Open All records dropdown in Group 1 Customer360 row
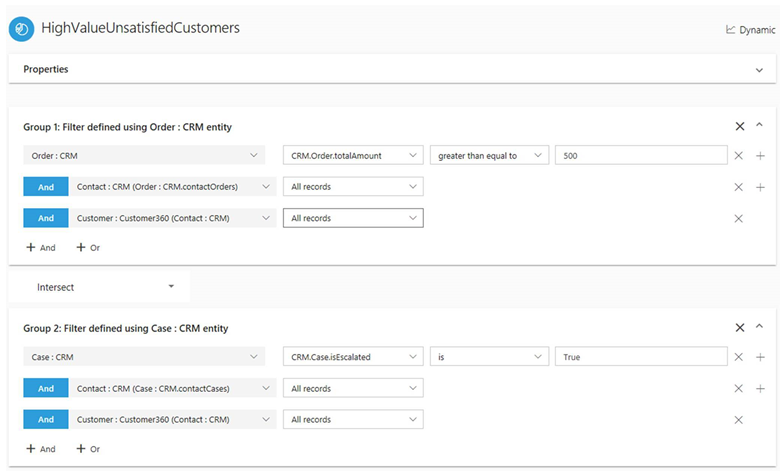This screenshot has width=782, height=471. click(353, 218)
